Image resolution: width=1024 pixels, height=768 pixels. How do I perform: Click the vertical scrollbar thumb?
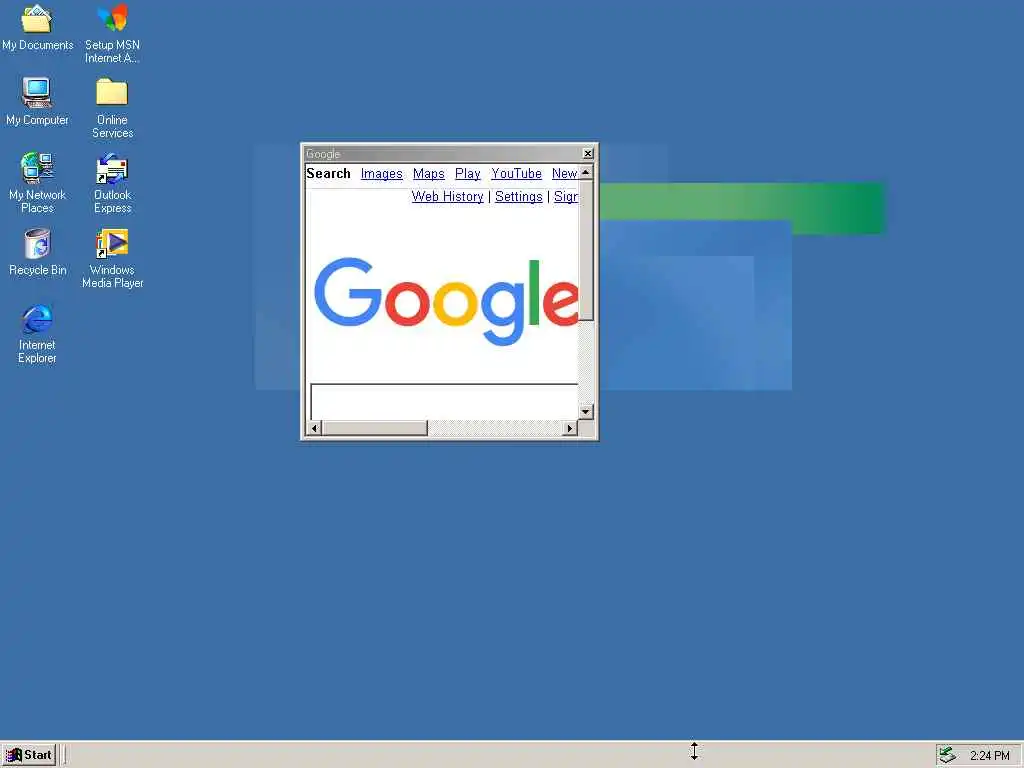[586, 250]
